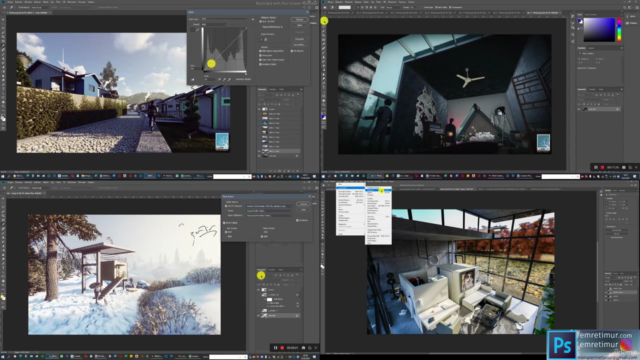Toggle Channel Overlays checkbox in Curves dialog
Screen dimensions: 640x360
coord(260,51)
